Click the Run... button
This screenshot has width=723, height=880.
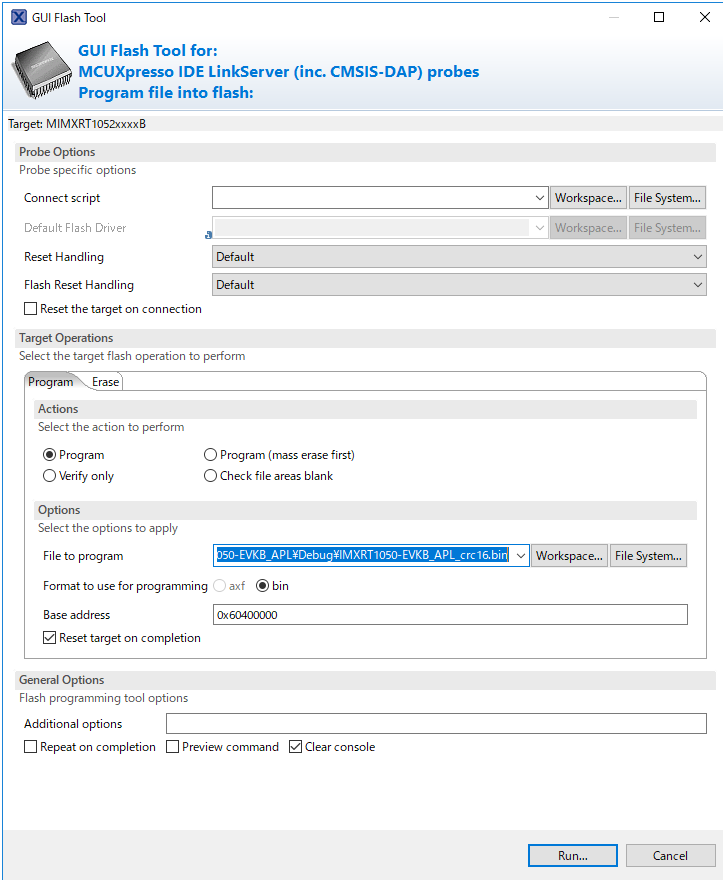(x=573, y=856)
